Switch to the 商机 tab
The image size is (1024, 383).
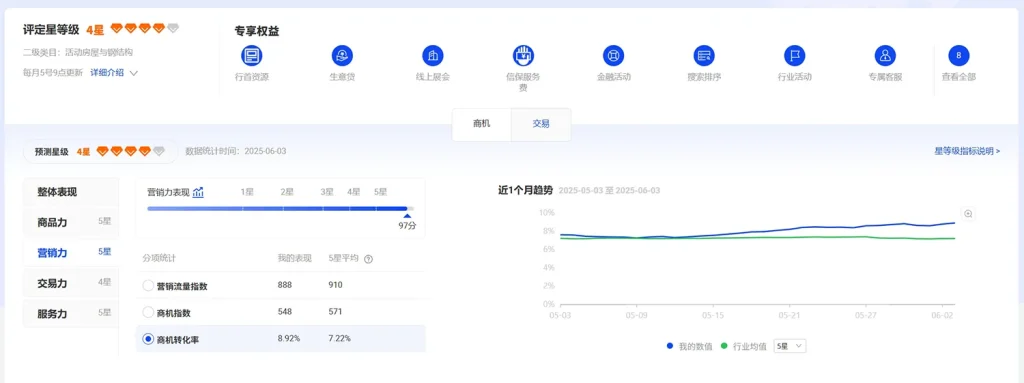(x=481, y=124)
